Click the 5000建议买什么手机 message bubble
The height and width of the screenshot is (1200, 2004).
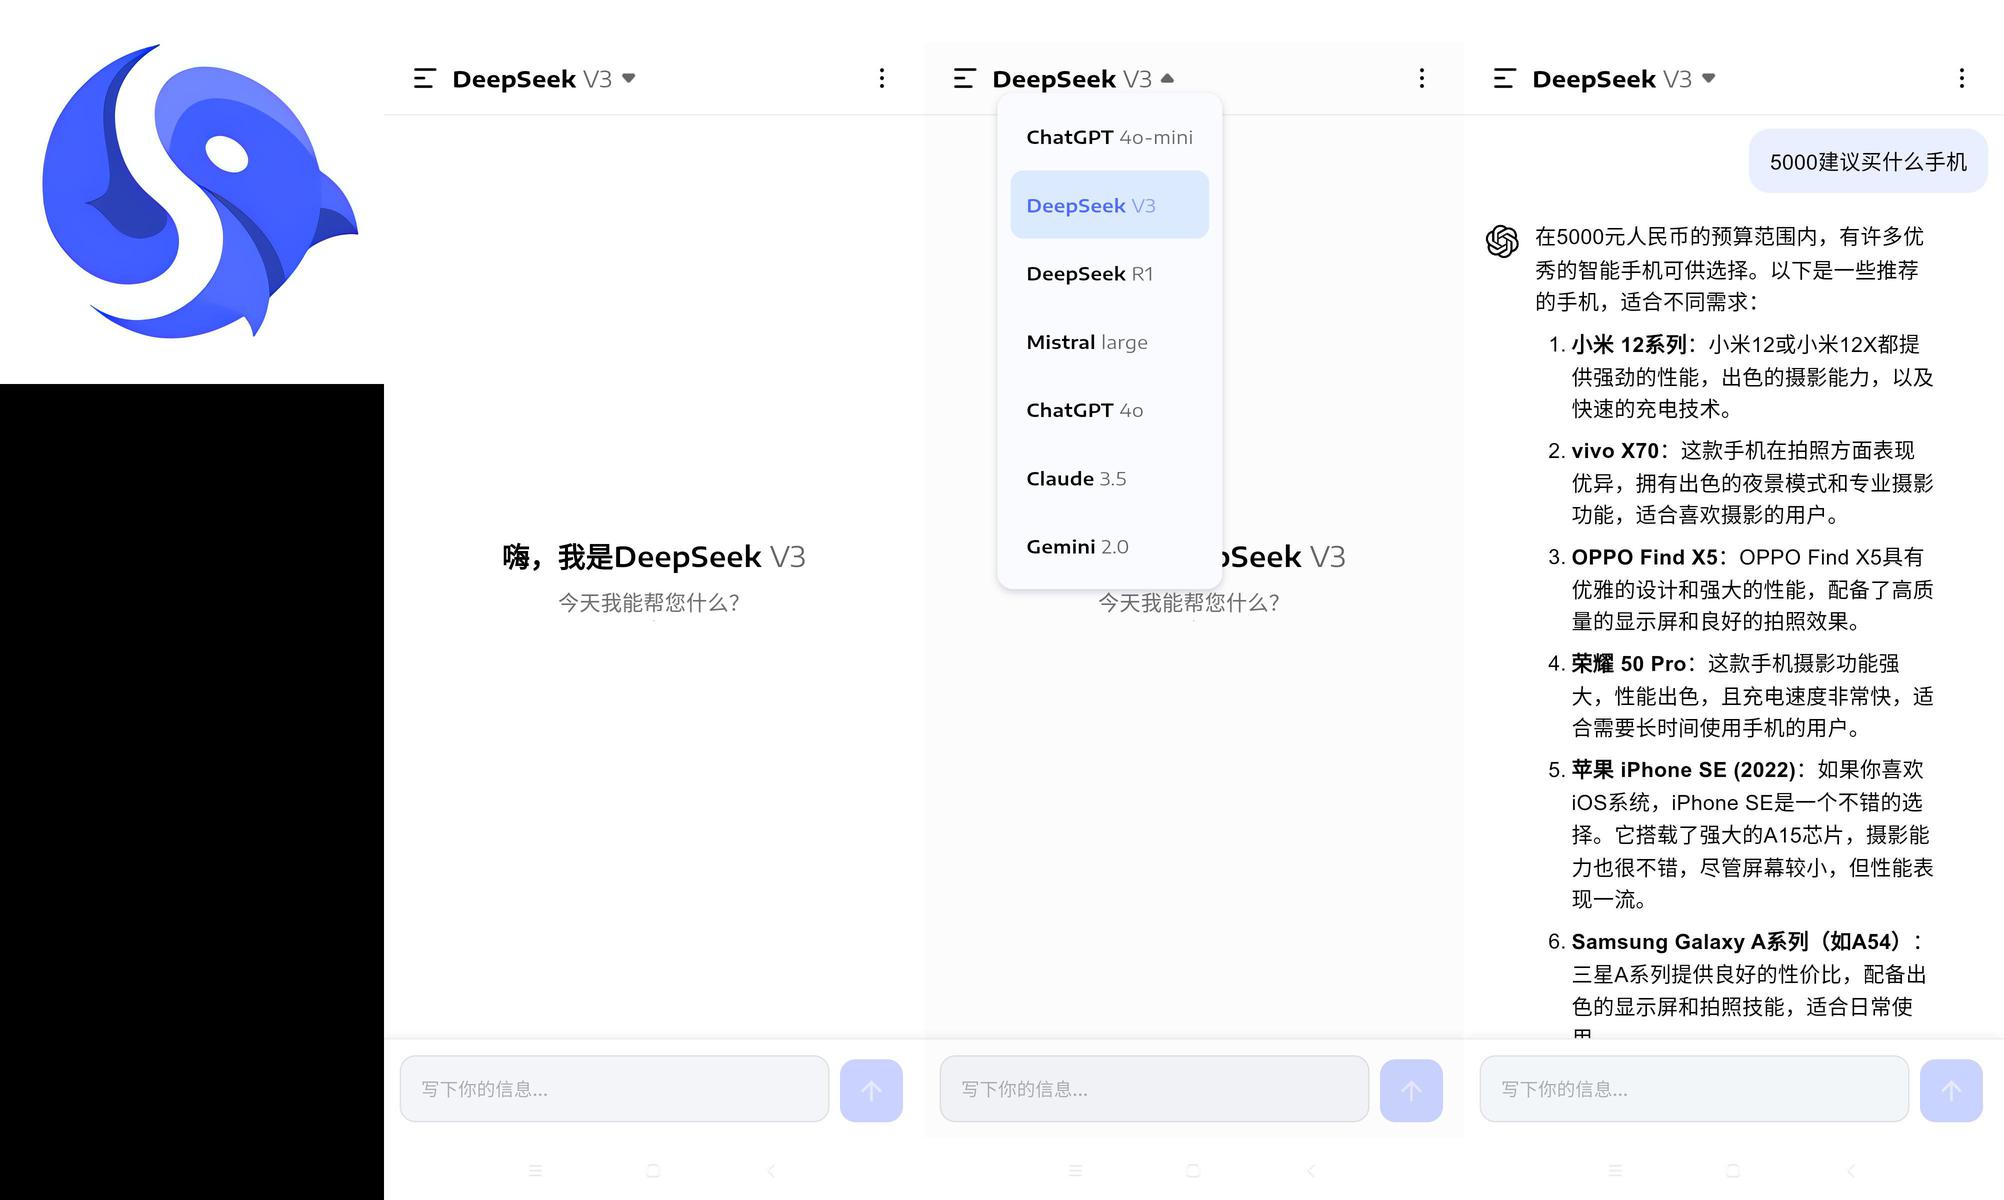(1867, 162)
